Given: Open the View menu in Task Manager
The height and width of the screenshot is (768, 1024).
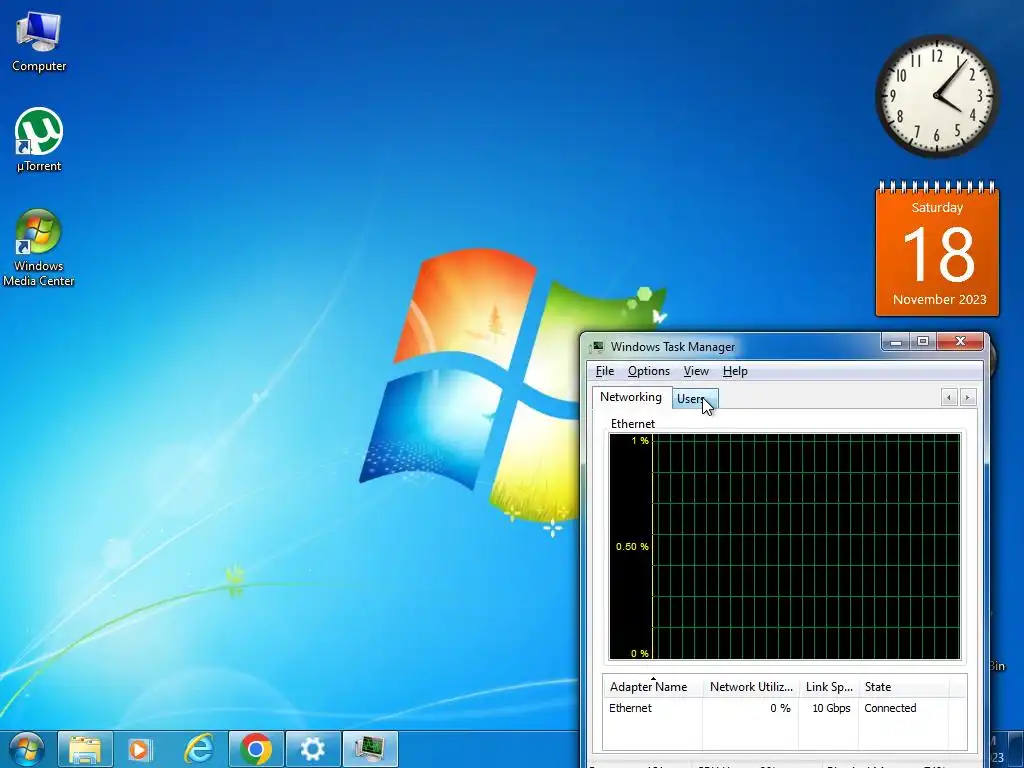Looking at the screenshot, I should pos(696,371).
